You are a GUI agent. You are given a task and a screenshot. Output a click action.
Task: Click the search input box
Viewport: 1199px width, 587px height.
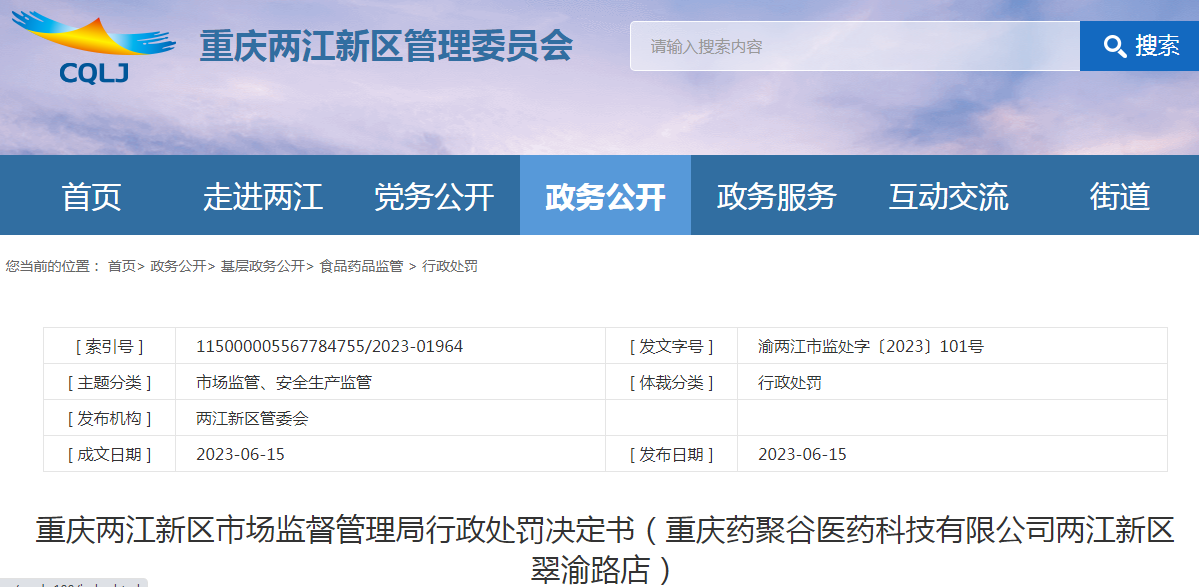[x=850, y=44]
